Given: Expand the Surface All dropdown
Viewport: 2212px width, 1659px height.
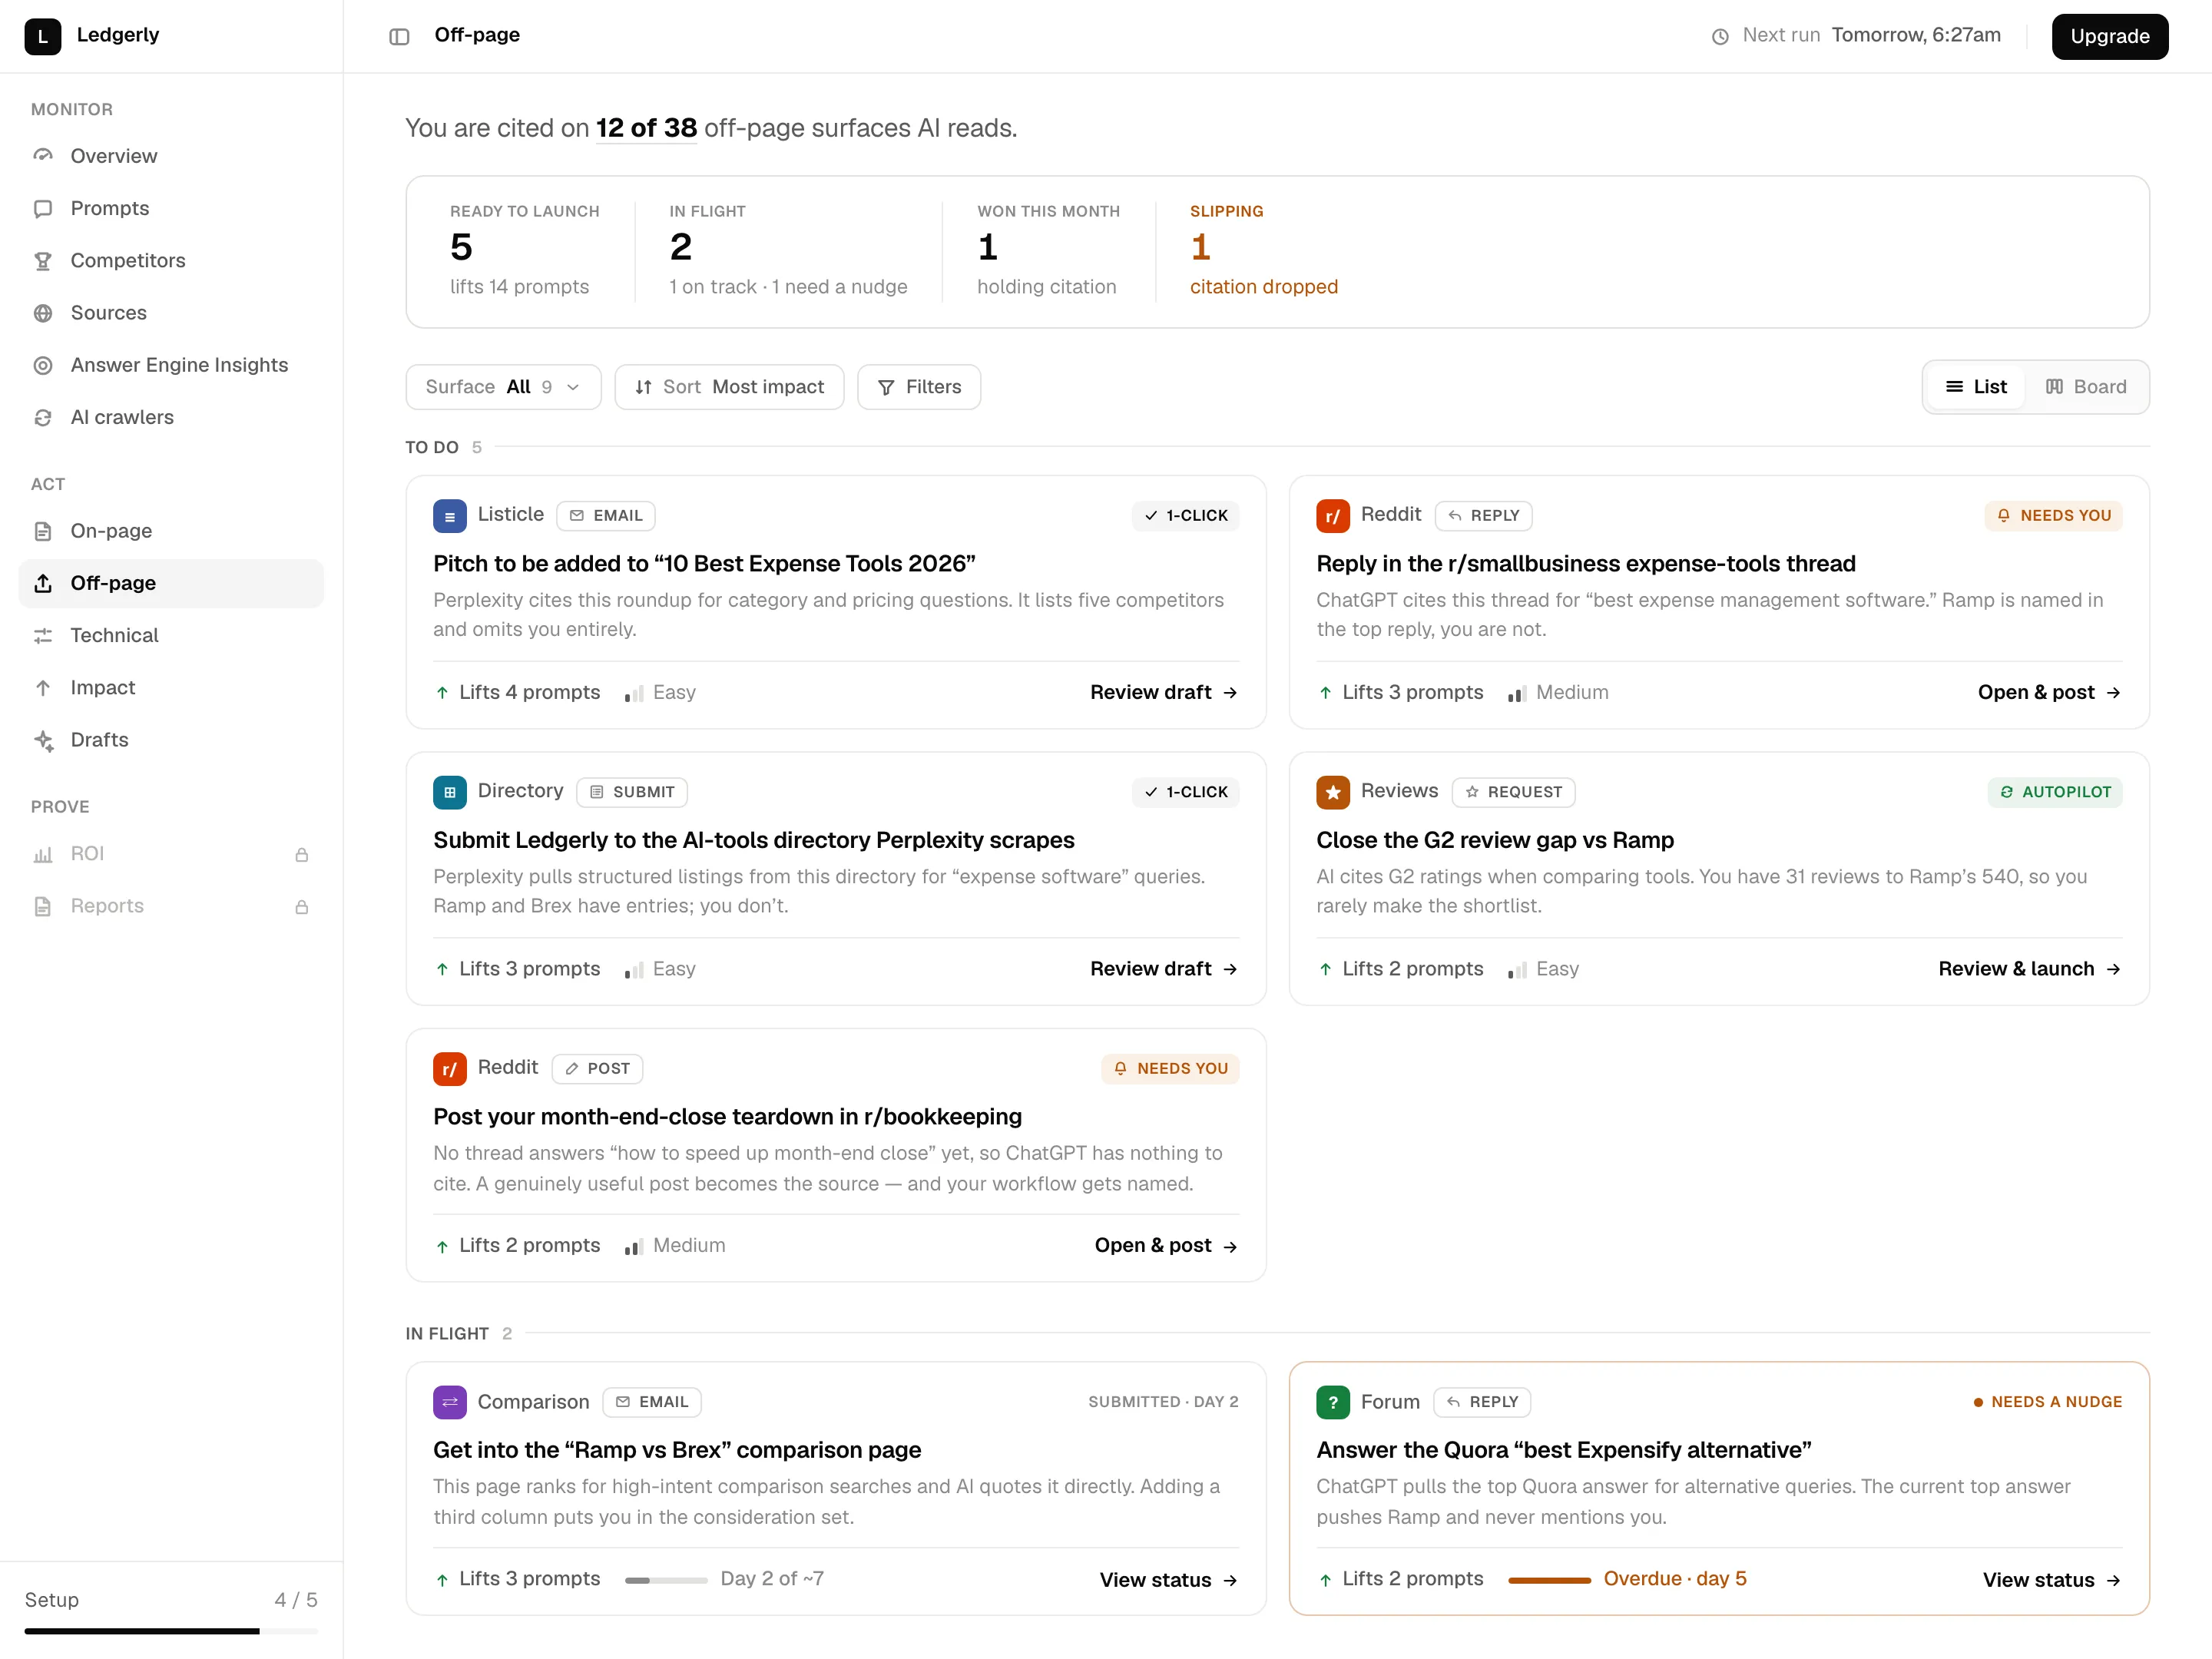Looking at the screenshot, I should [503, 387].
